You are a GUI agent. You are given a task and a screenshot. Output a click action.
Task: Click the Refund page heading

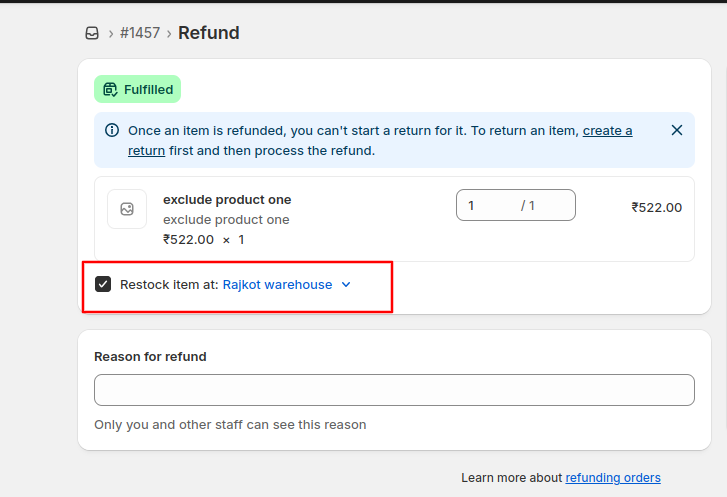(x=209, y=33)
